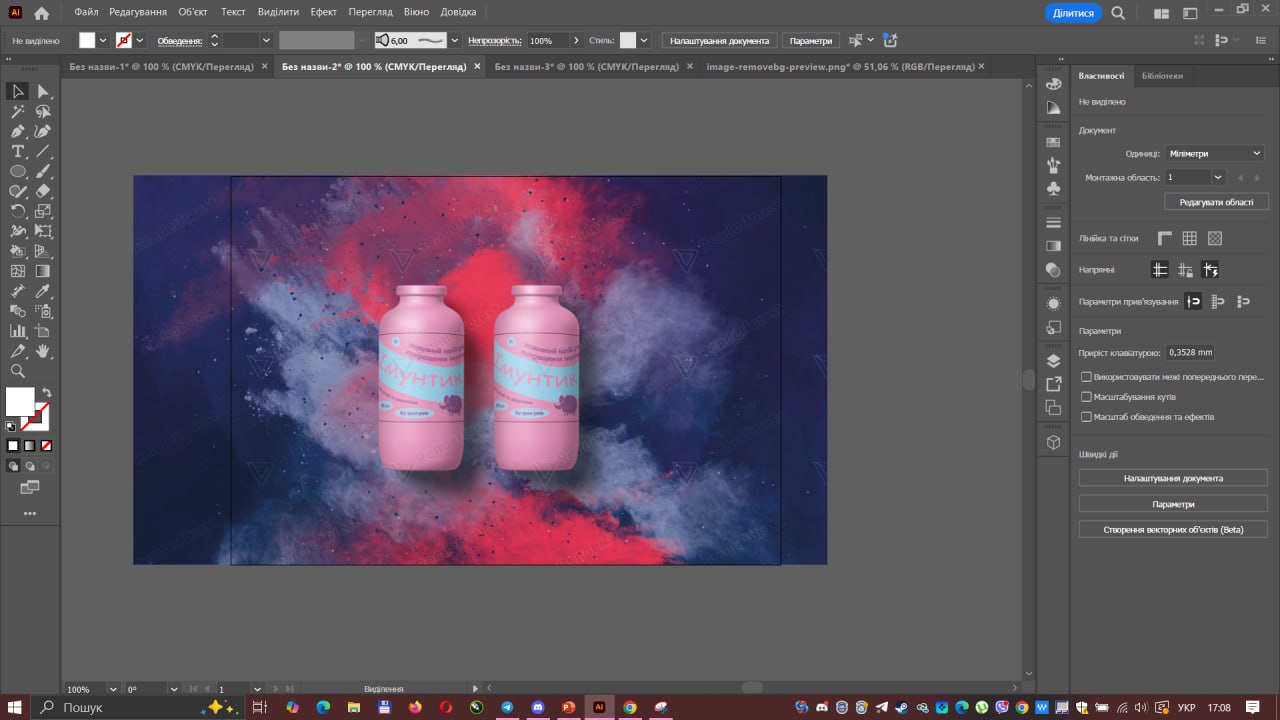This screenshot has height=720, width=1280.
Task: Check Масштаб обведення та ефектів option
Action: 1087,417
